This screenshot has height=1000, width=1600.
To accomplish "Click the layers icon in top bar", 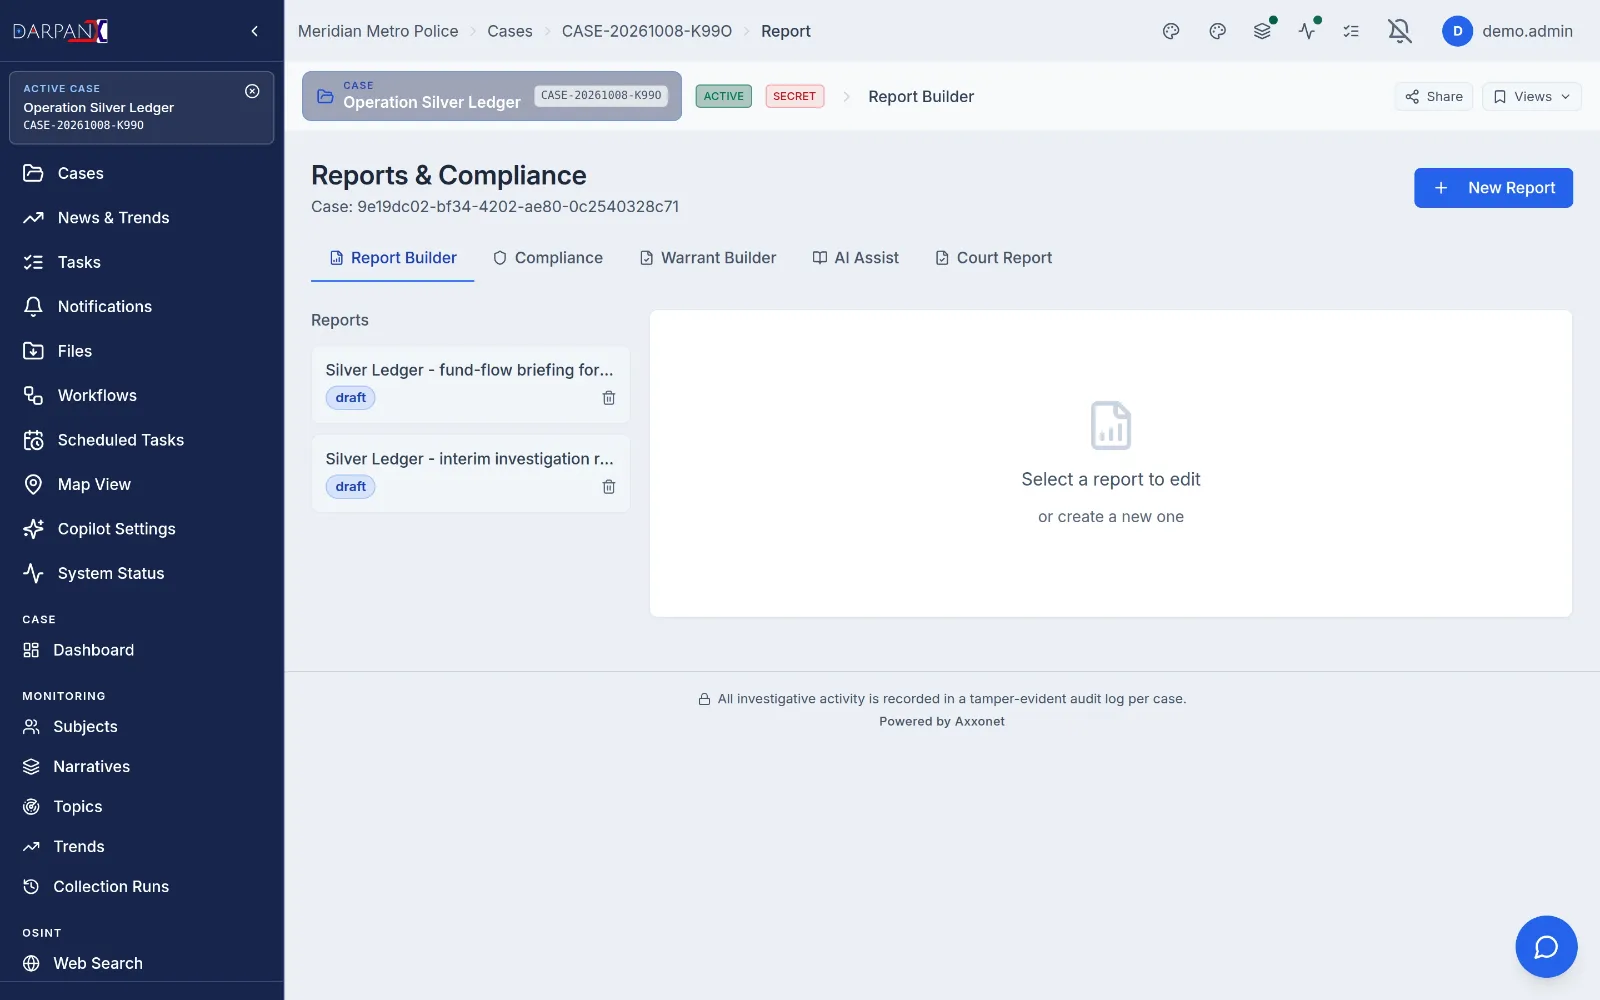I will (x=1263, y=31).
